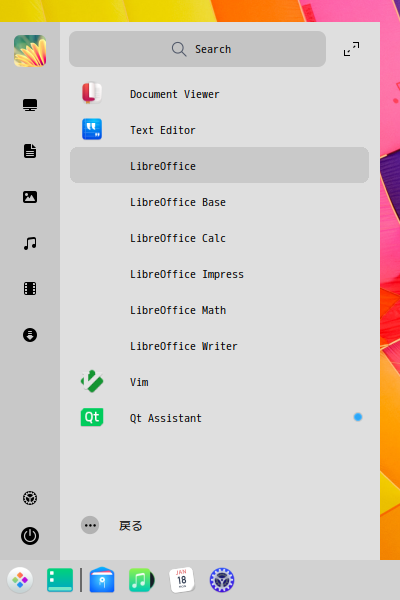Open the multitasking view dock icon
Image resolution: width=400 pixels, height=600 pixels.
click(x=60, y=580)
